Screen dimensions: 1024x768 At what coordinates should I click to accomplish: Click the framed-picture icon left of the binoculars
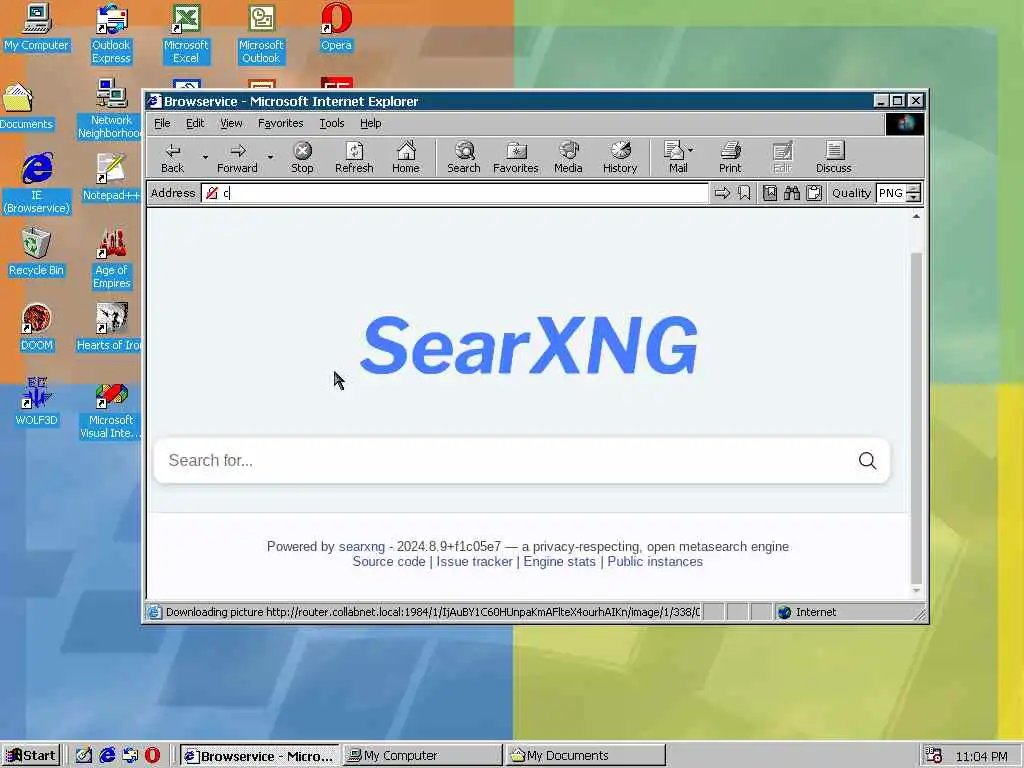(770, 193)
